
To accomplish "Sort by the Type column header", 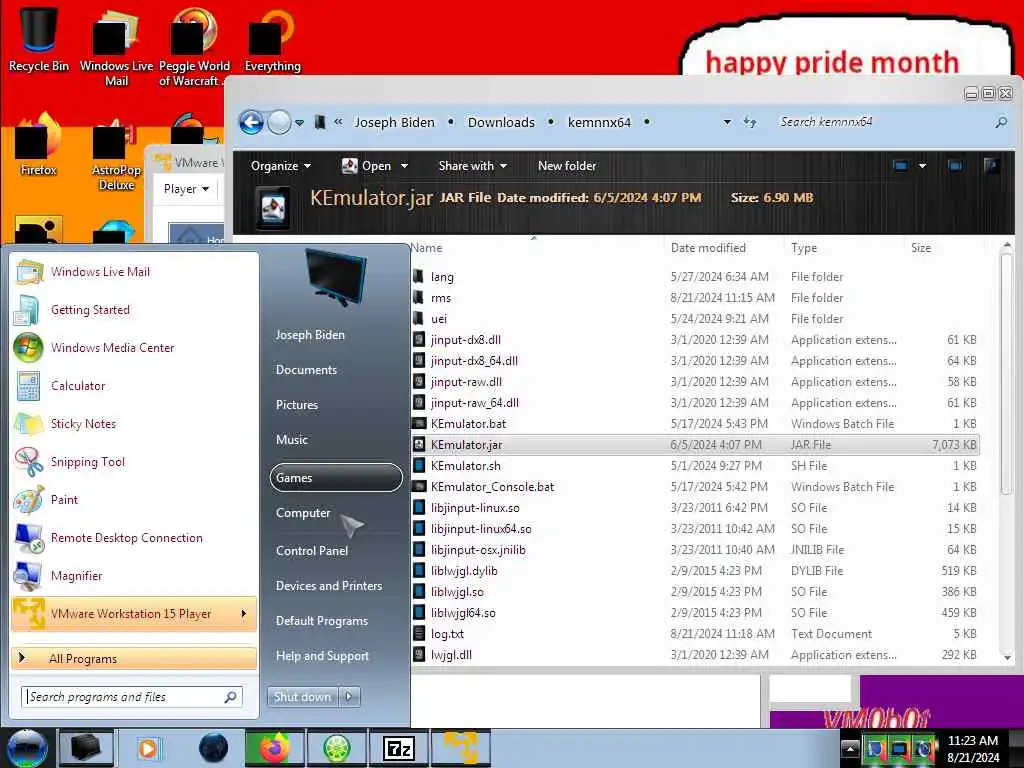I will coord(804,248).
